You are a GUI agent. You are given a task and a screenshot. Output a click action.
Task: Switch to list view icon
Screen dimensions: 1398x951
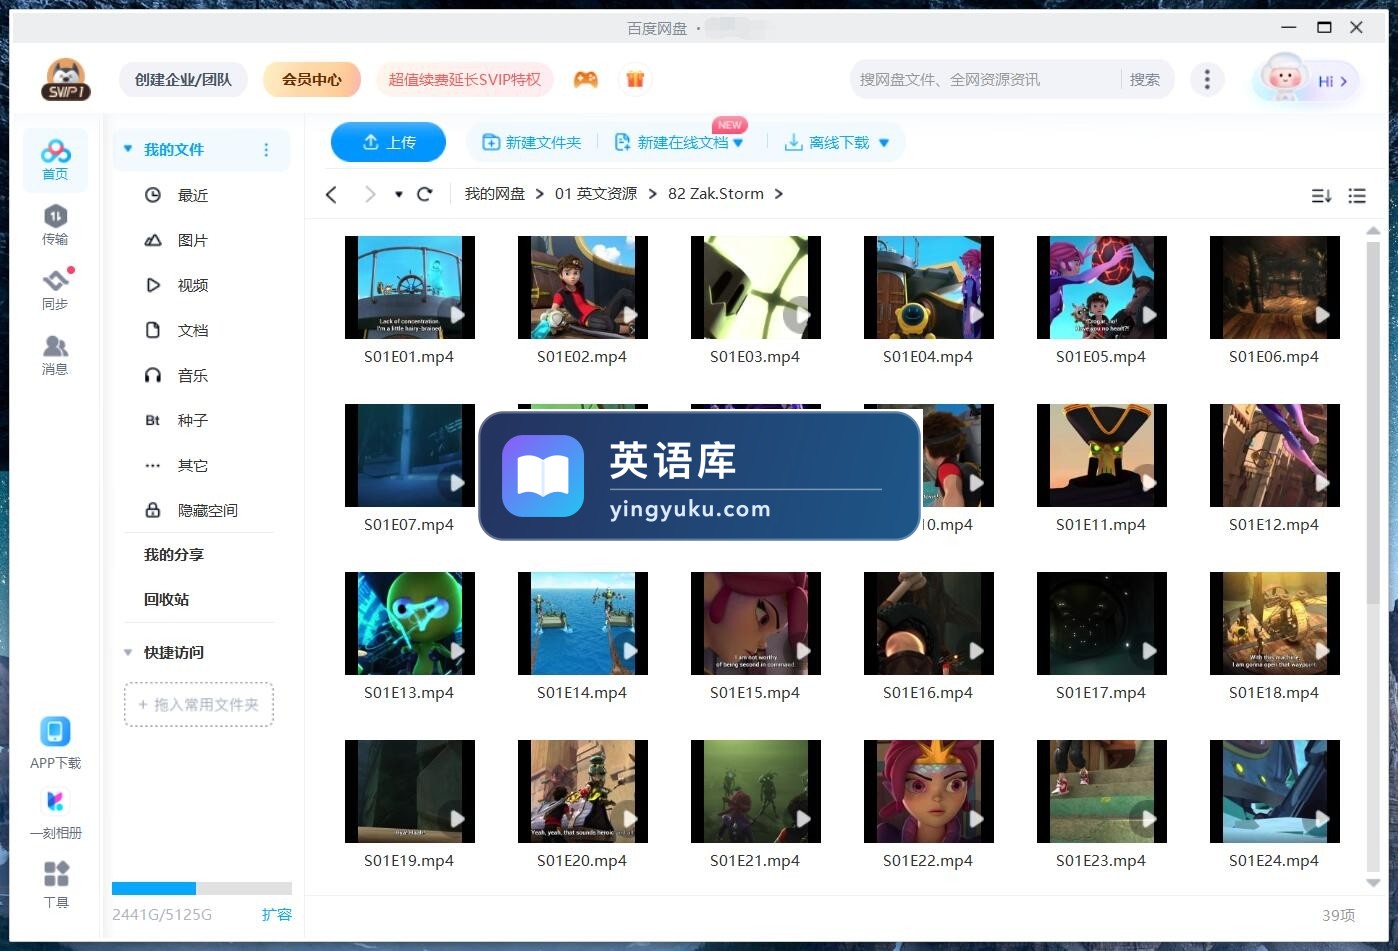[1357, 196]
